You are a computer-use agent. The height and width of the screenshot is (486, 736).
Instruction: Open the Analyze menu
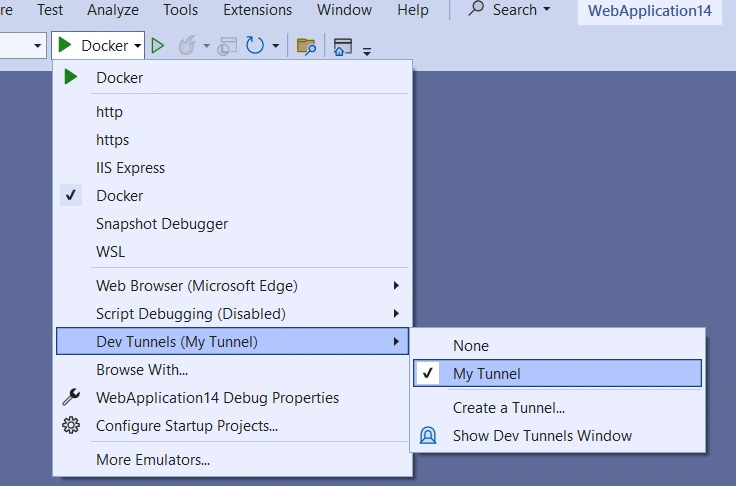(x=113, y=10)
